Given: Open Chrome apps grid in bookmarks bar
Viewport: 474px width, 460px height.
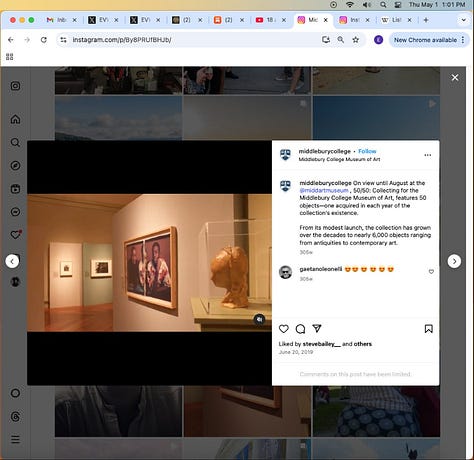Looking at the screenshot, I should pyautogui.click(x=10, y=57).
